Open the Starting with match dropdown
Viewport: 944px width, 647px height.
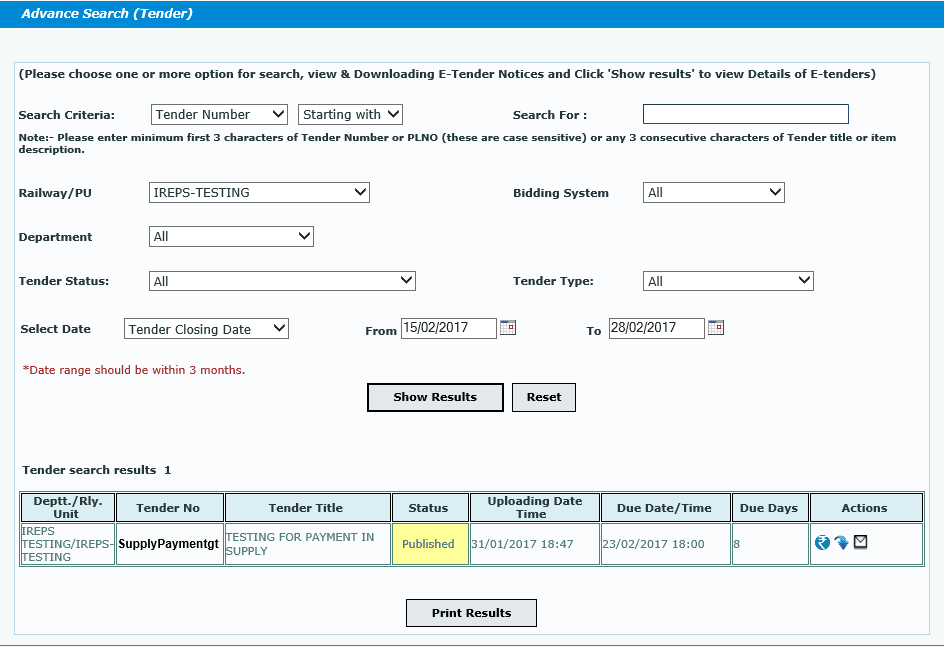click(x=350, y=114)
